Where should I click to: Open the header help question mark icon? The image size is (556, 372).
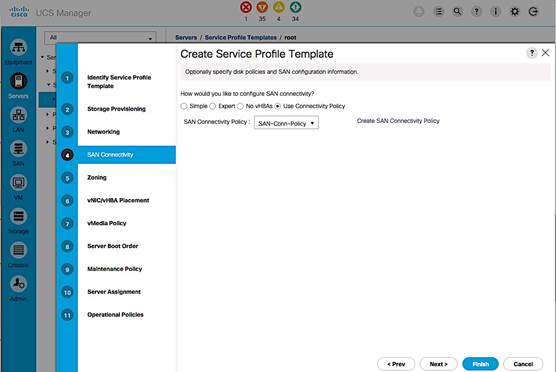tap(477, 12)
